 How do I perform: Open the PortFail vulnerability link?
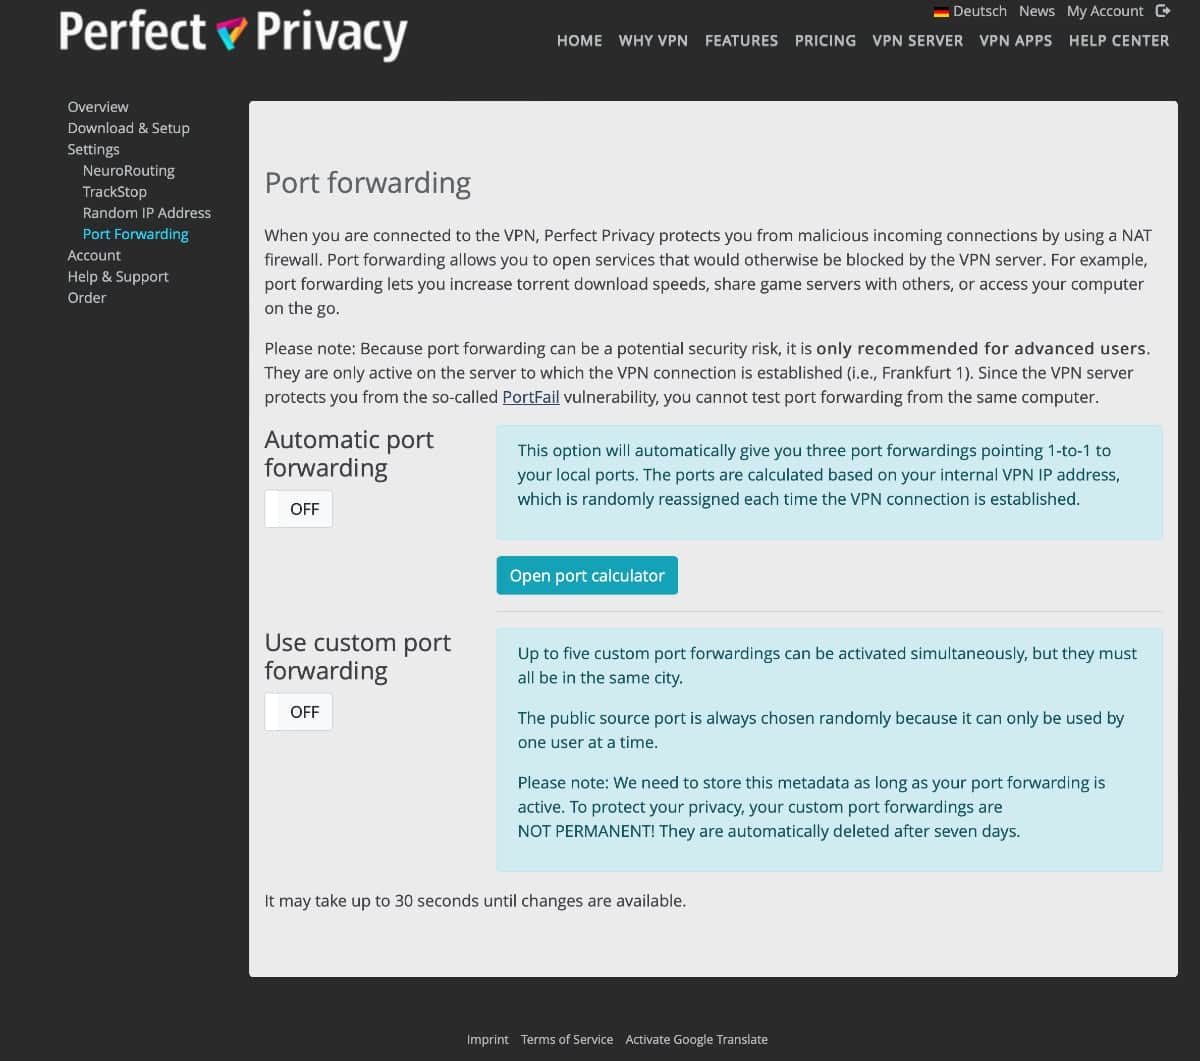click(x=530, y=397)
